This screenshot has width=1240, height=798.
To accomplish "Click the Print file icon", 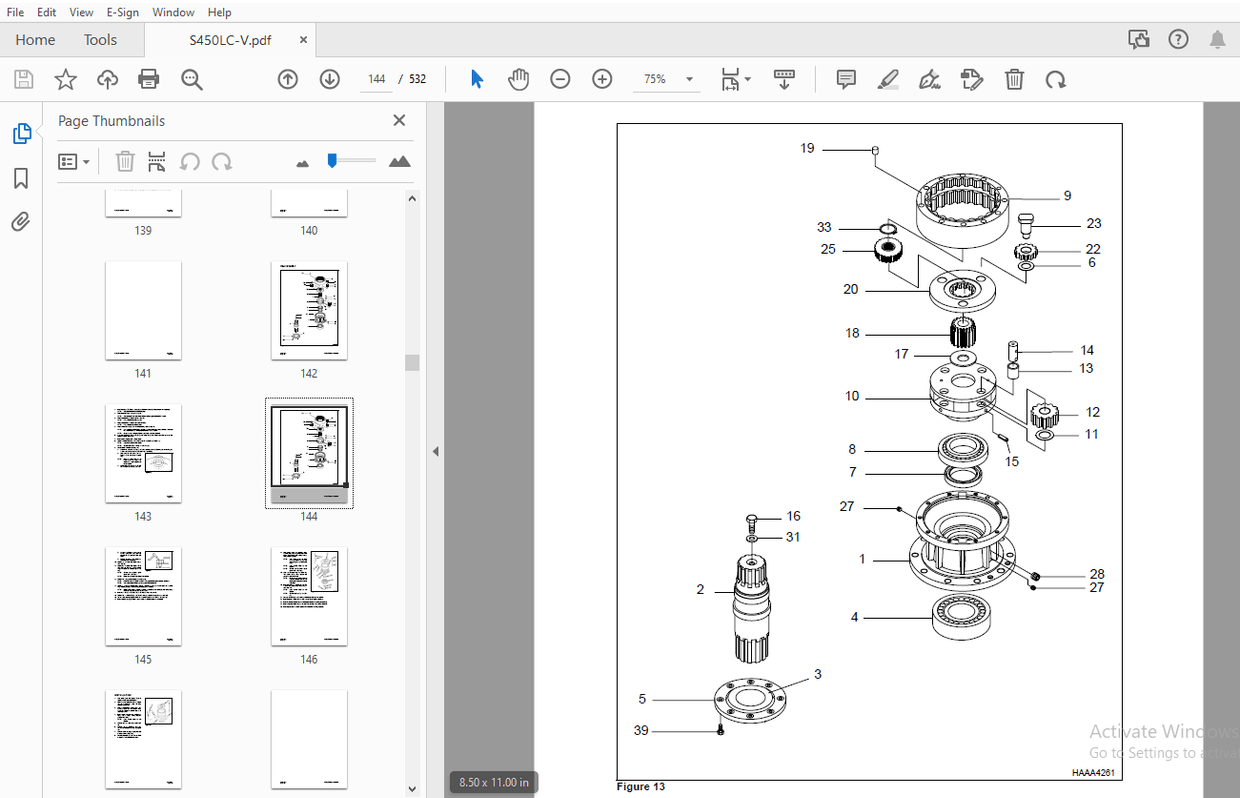I will click(x=149, y=79).
